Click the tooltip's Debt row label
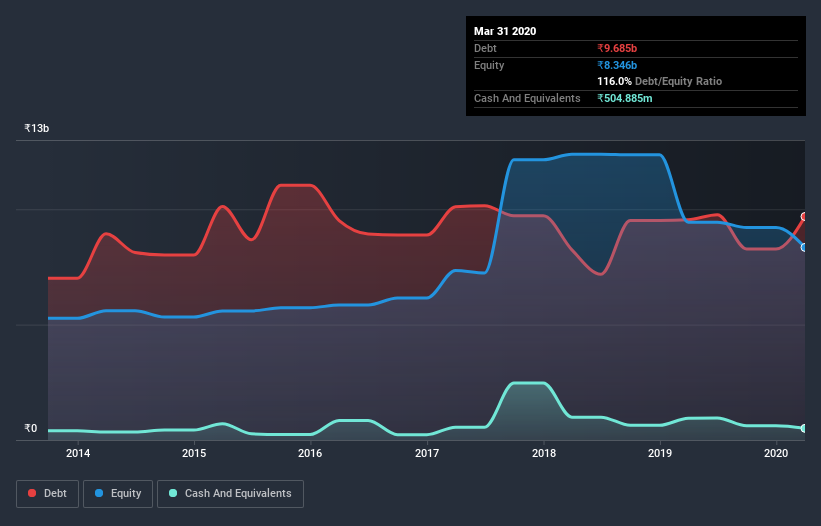This screenshot has width=821, height=526. tap(485, 48)
